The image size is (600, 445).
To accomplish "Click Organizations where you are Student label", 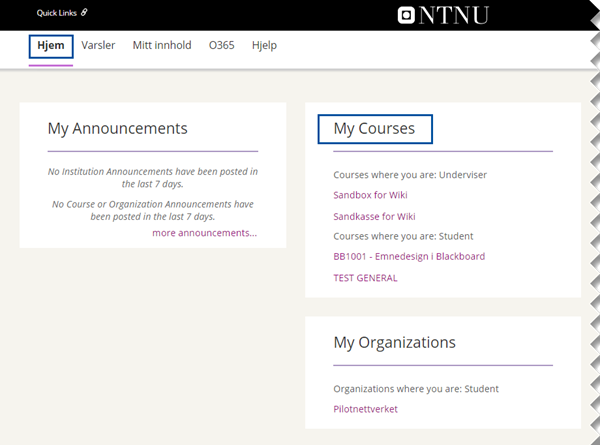I will coord(416,389).
